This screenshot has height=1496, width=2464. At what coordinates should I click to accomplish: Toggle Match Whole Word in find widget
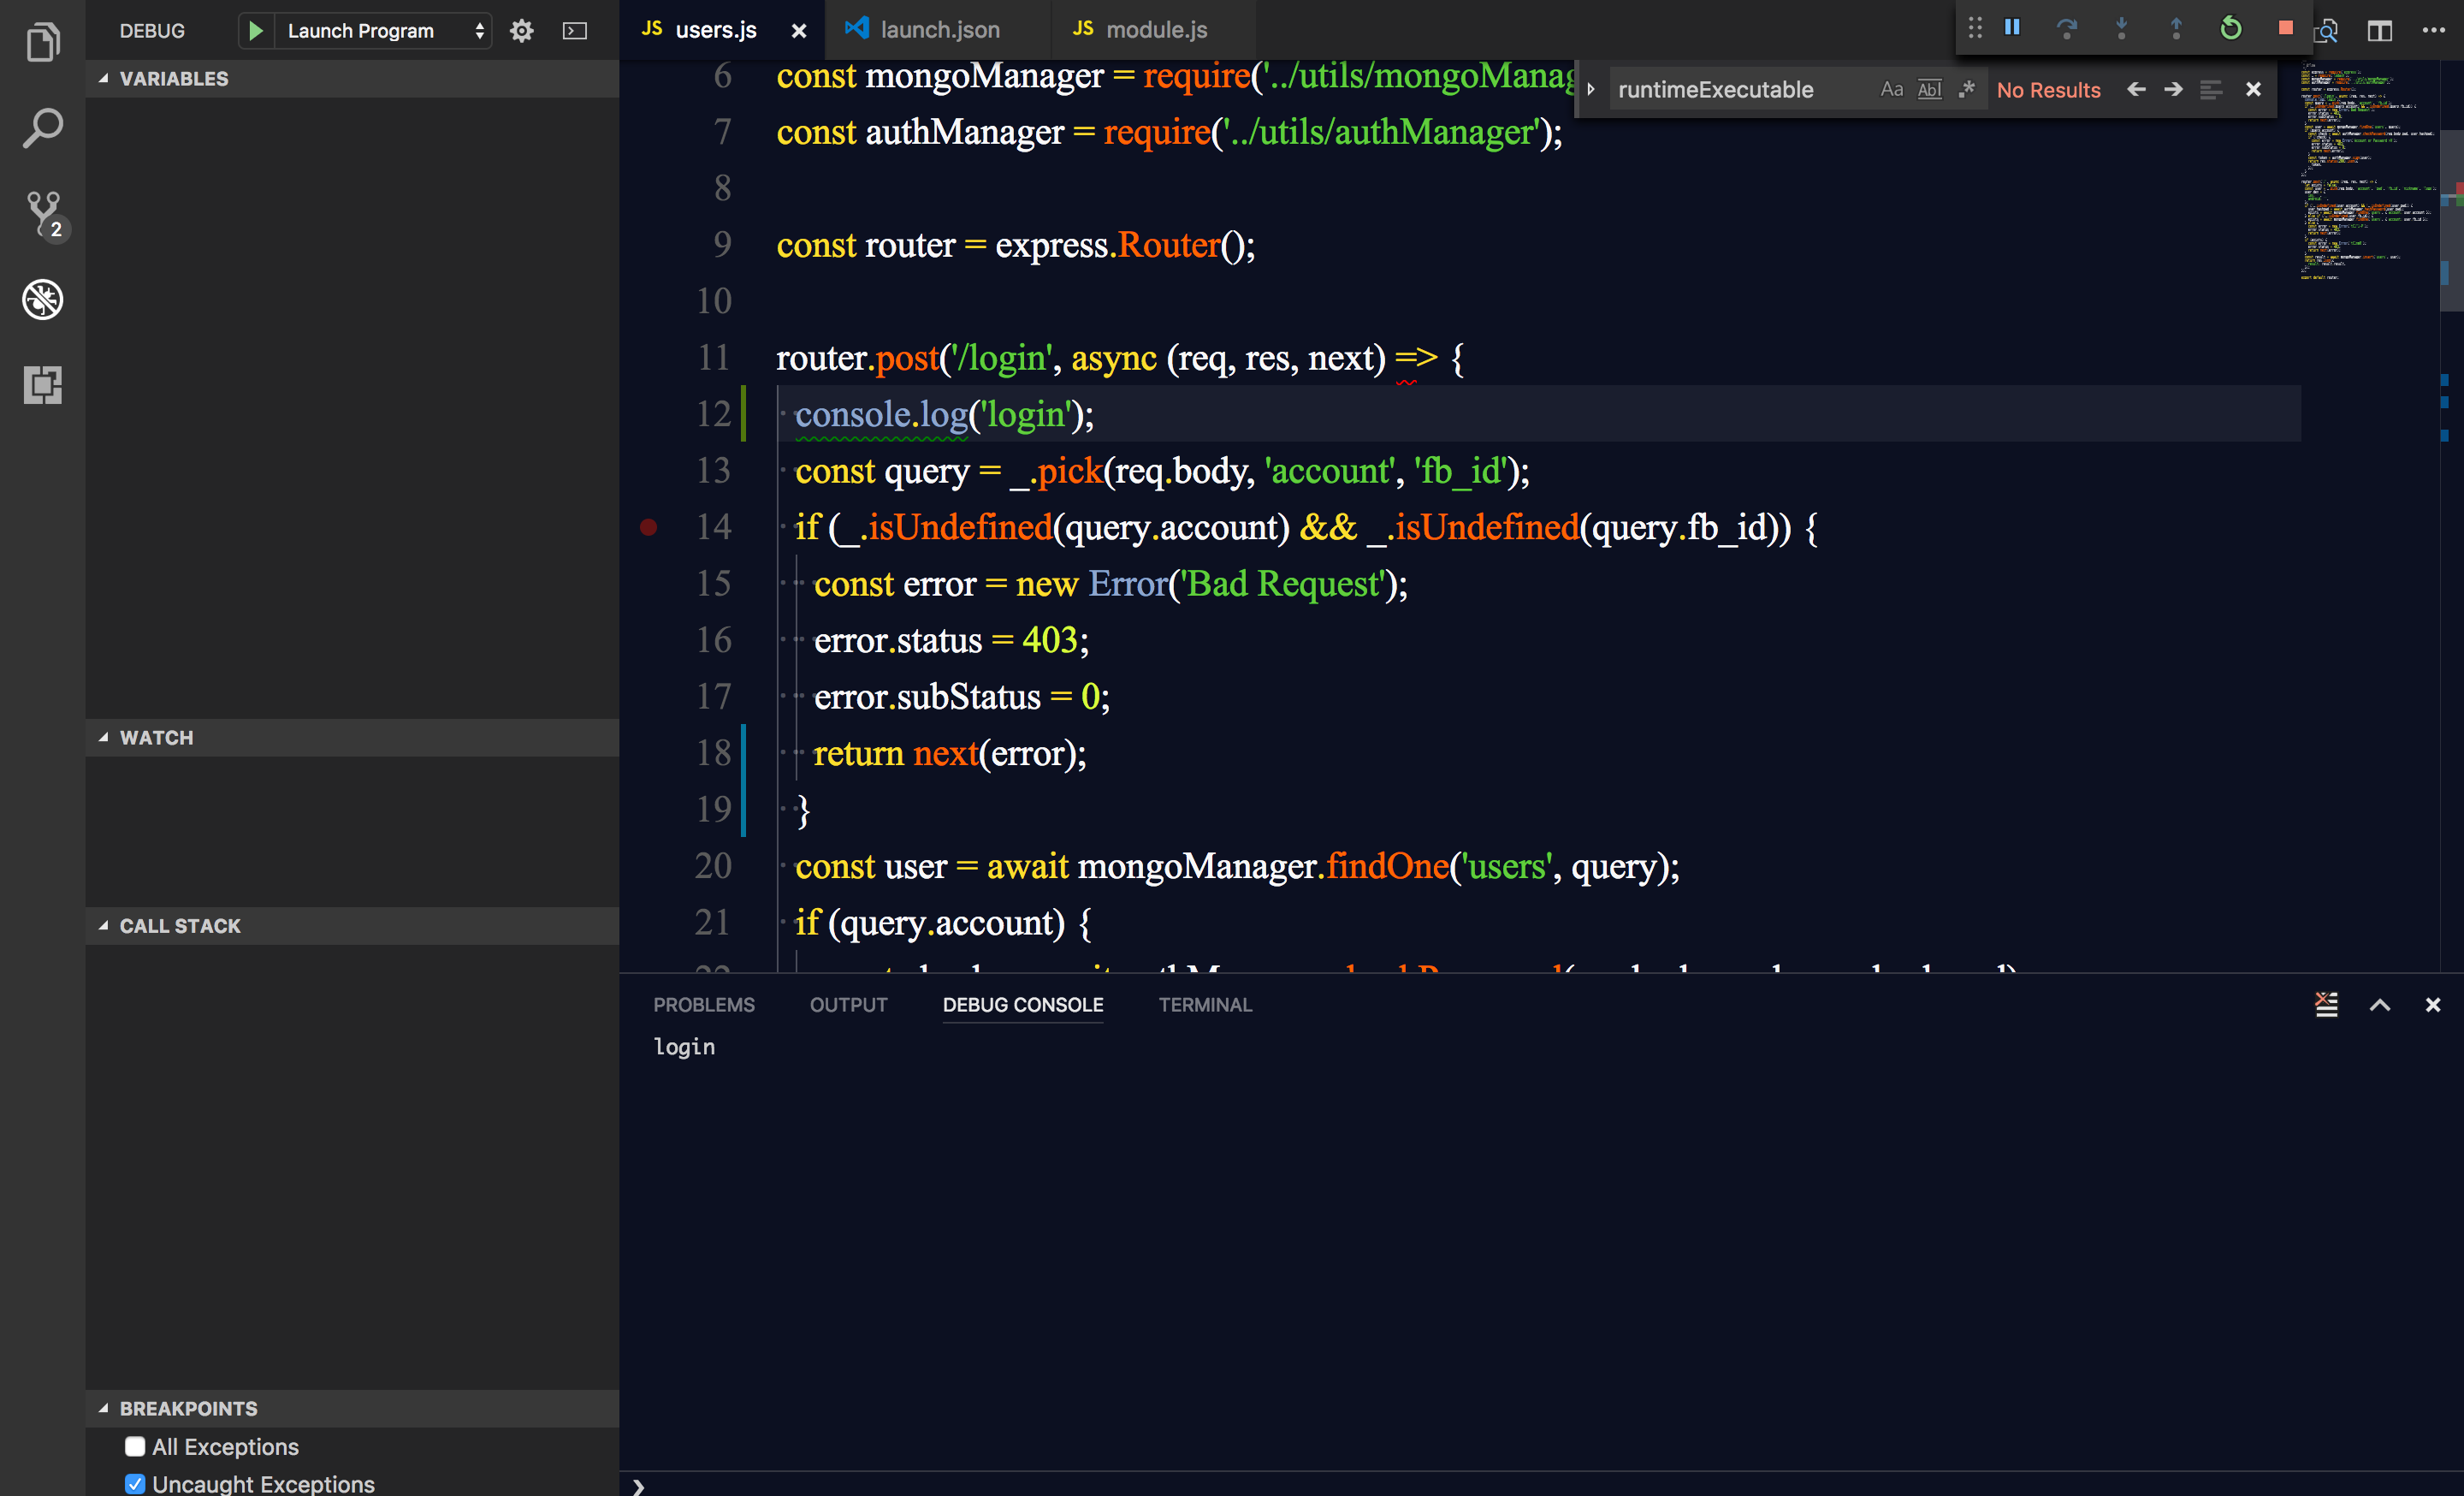coord(1930,89)
